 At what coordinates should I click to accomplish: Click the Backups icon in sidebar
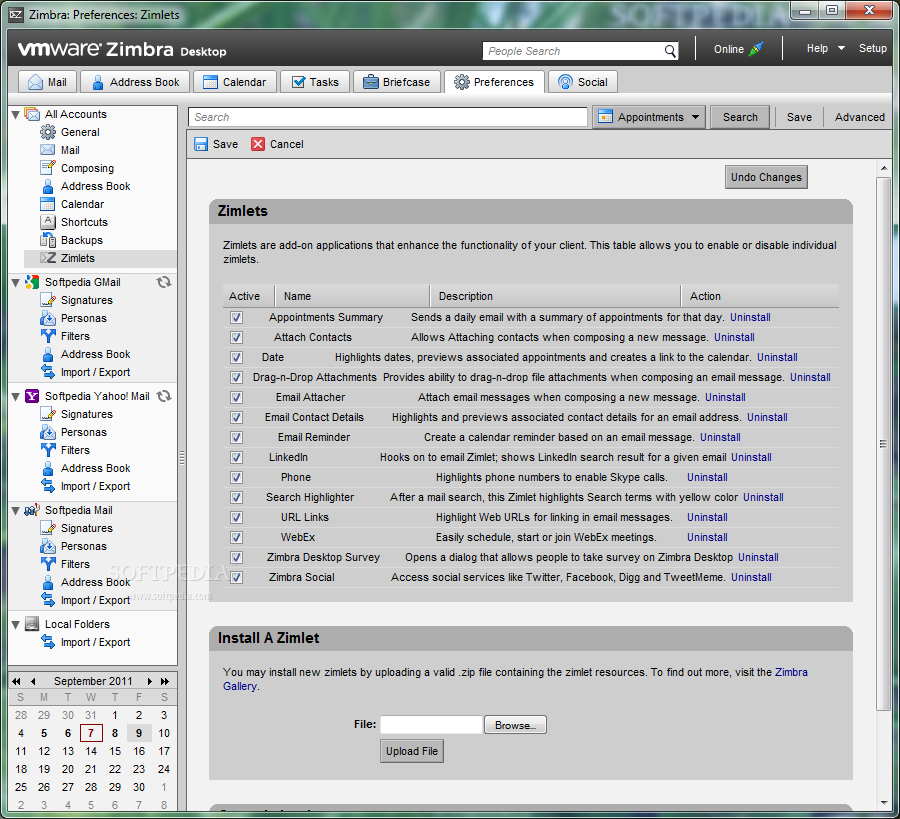click(48, 240)
